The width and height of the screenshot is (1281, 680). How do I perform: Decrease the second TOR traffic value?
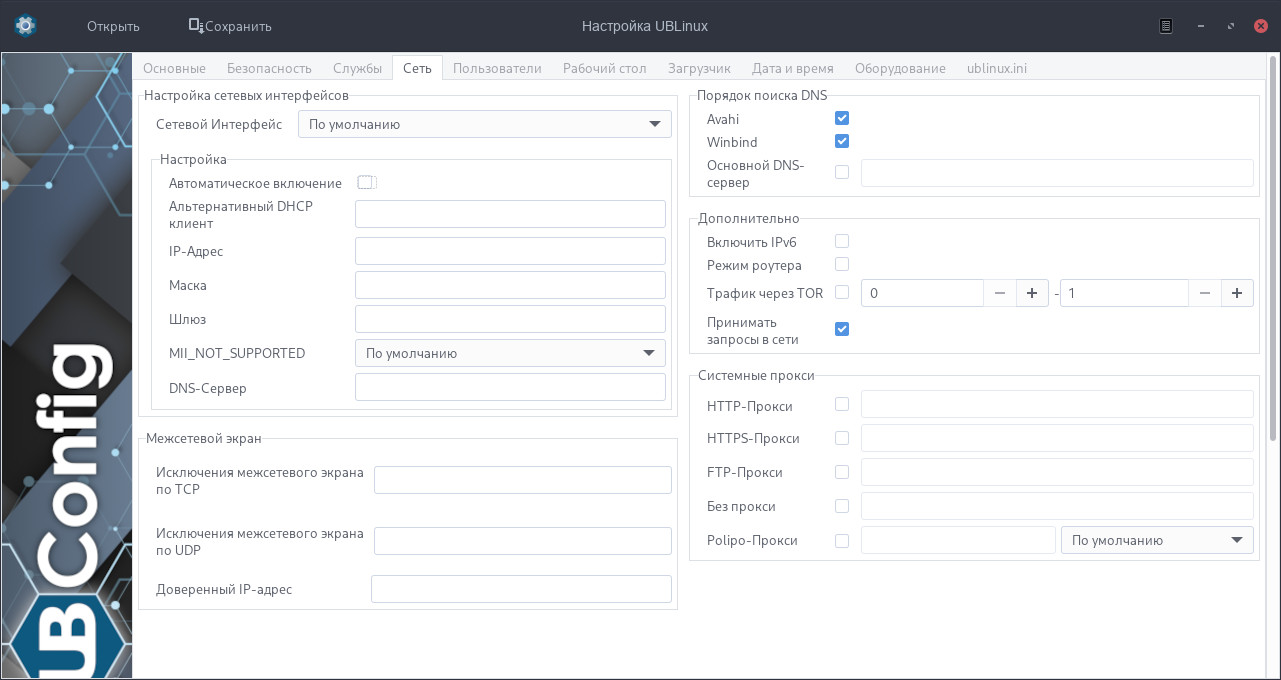[x=1205, y=293]
